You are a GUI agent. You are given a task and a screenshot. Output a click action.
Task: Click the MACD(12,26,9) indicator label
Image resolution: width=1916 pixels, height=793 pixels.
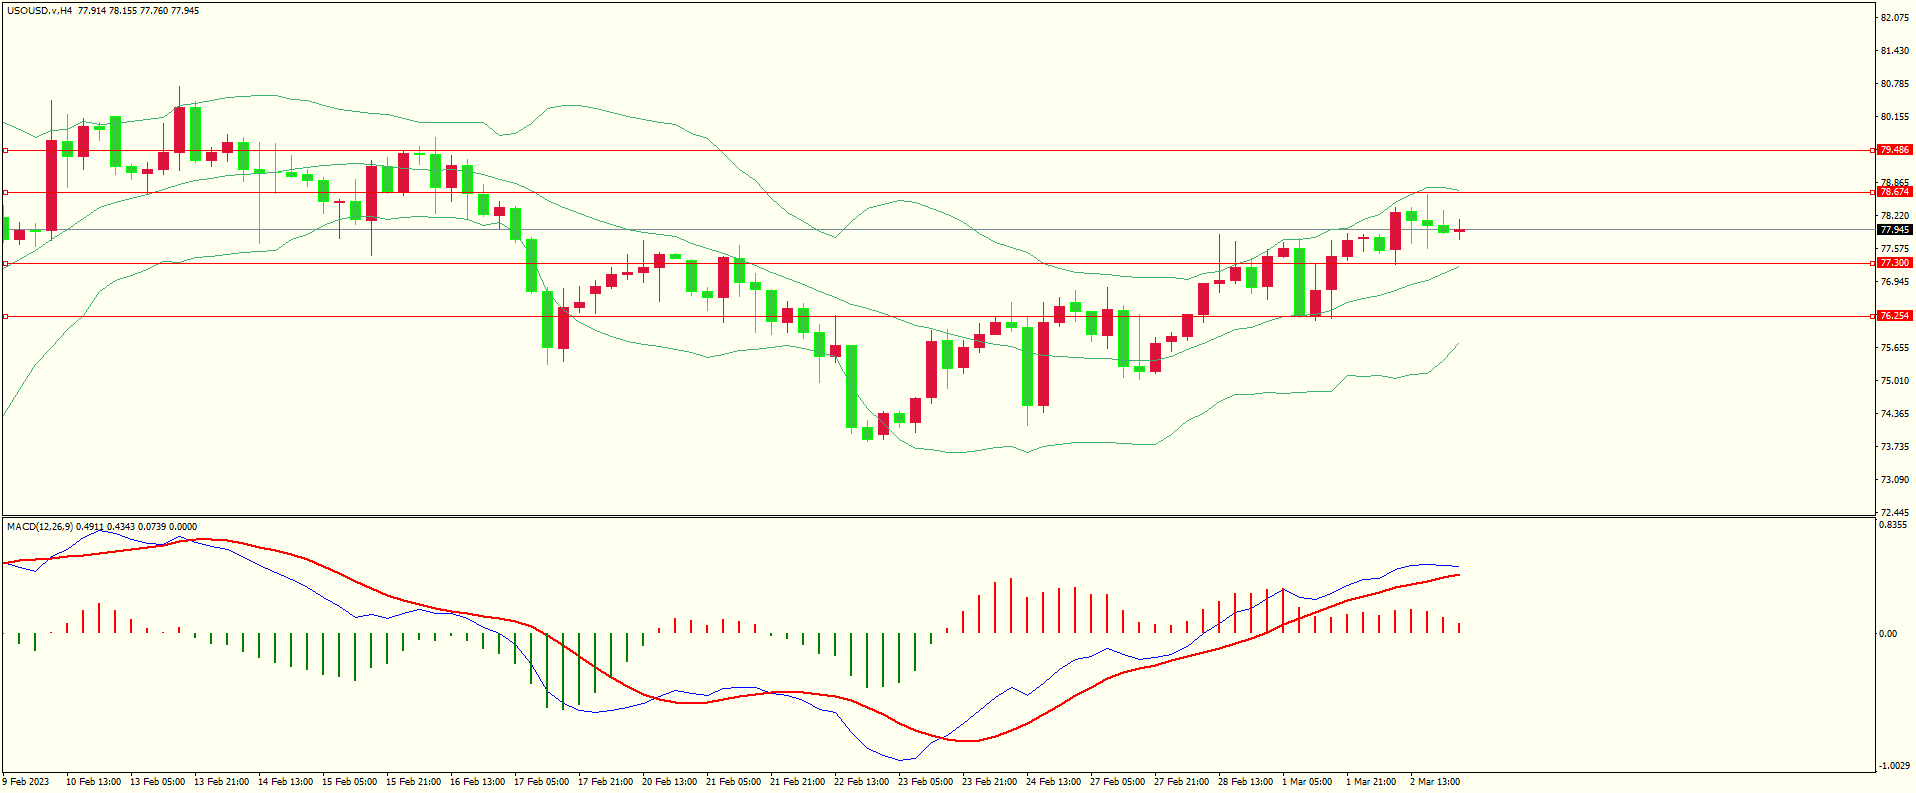(39, 527)
